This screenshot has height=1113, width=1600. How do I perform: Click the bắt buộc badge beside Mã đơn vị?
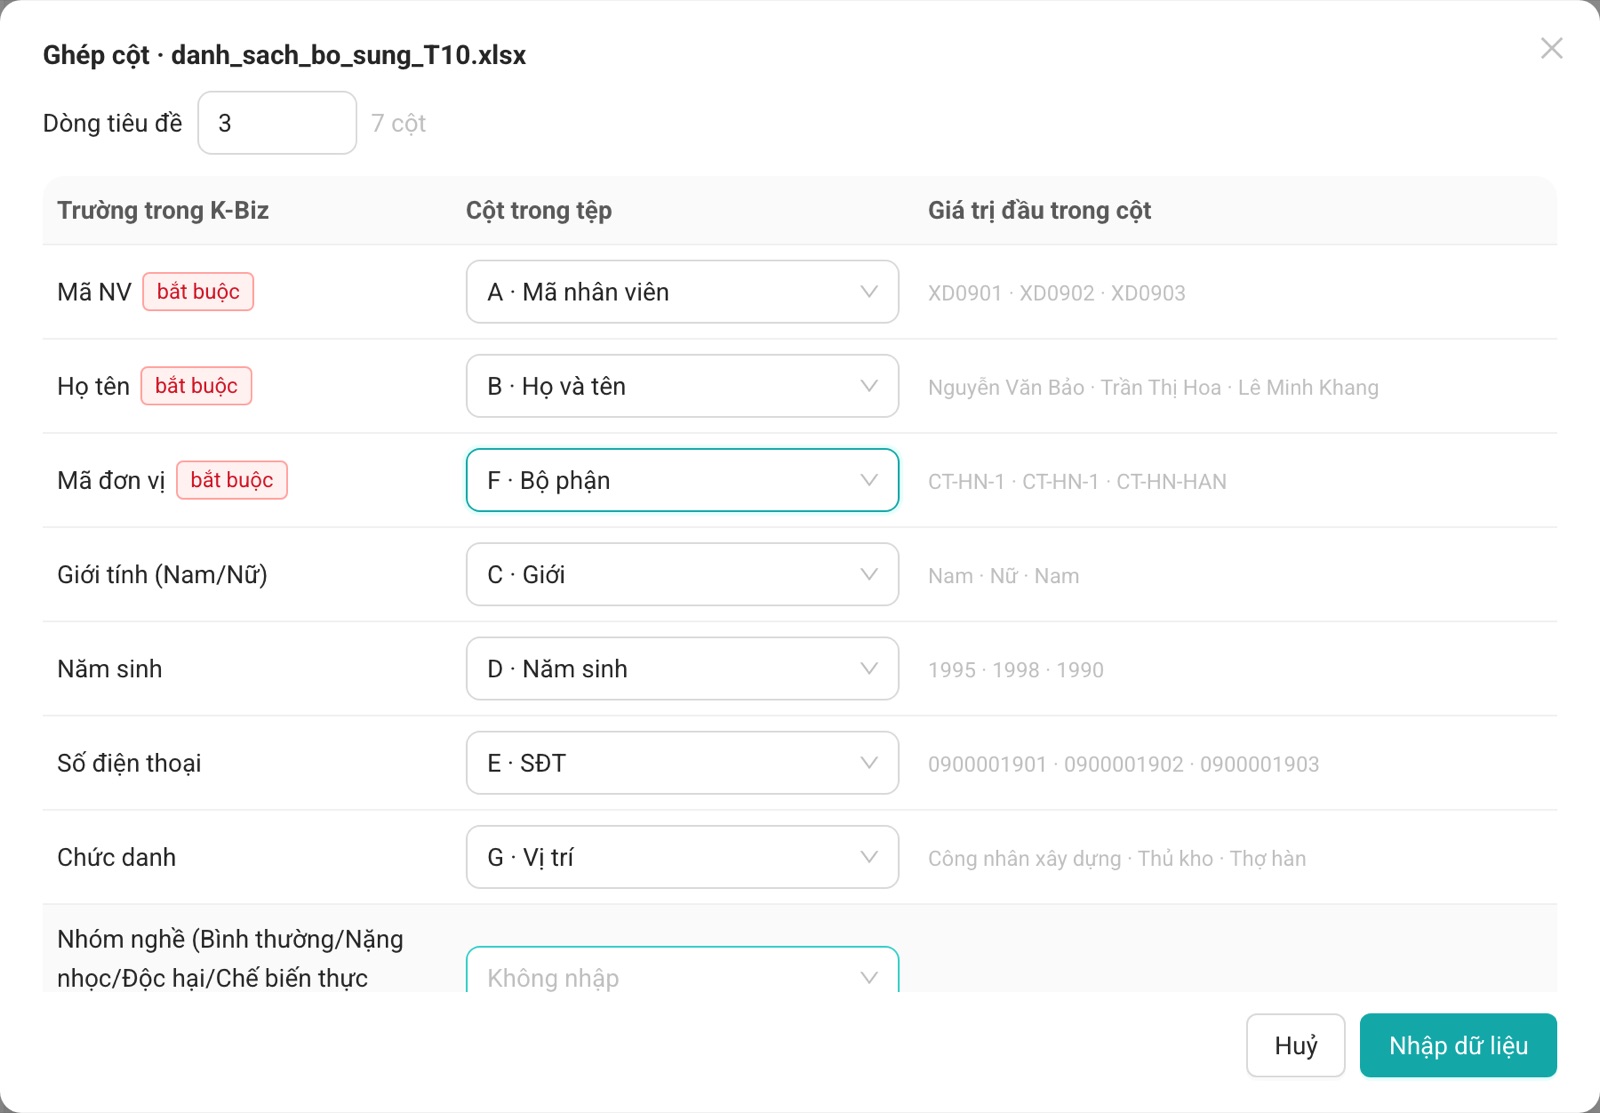(x=232, y=479)
